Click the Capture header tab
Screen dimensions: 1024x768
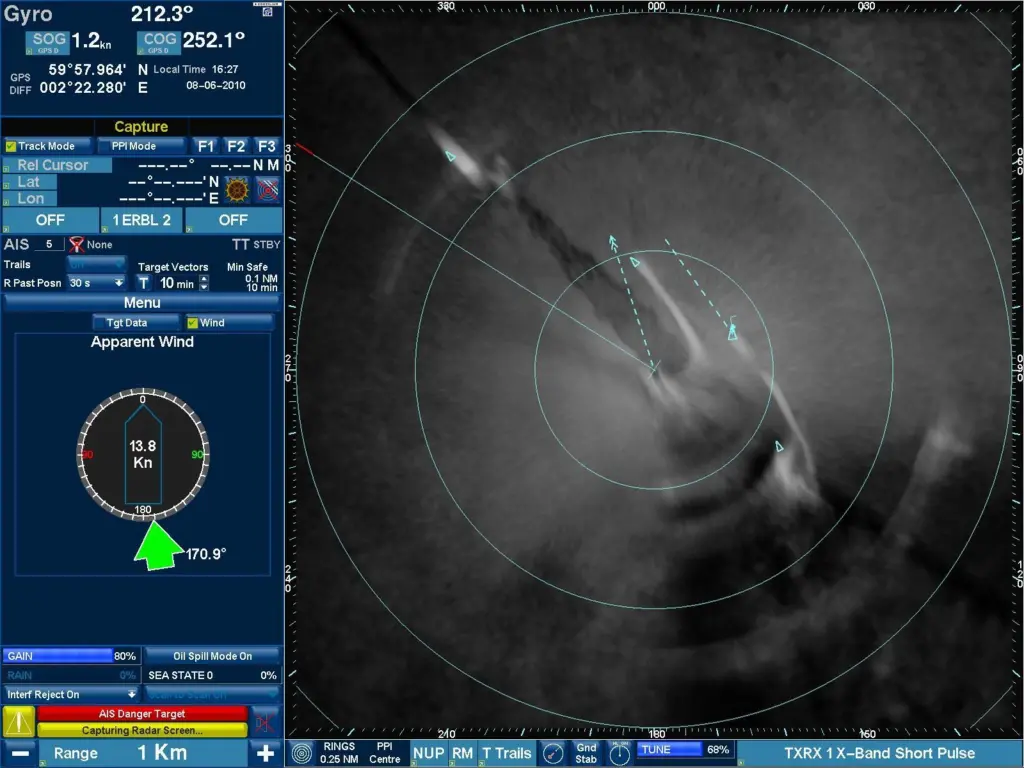(141, 127)
